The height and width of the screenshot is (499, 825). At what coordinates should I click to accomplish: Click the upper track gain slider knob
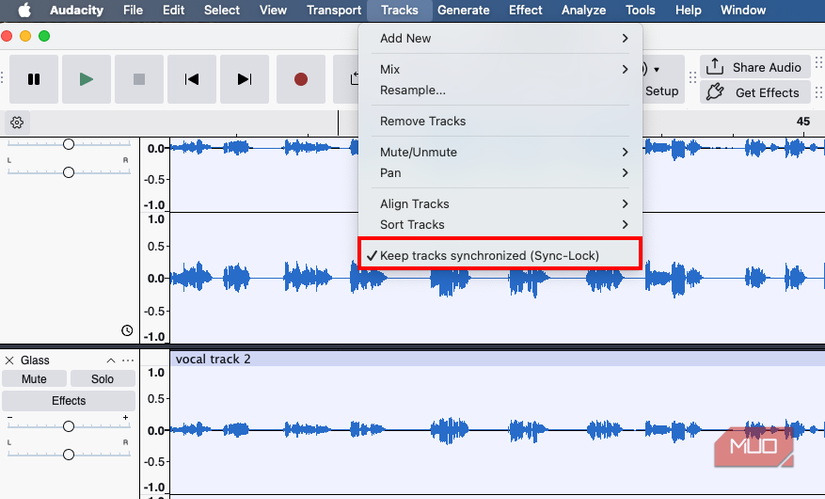tap(68, 144)
